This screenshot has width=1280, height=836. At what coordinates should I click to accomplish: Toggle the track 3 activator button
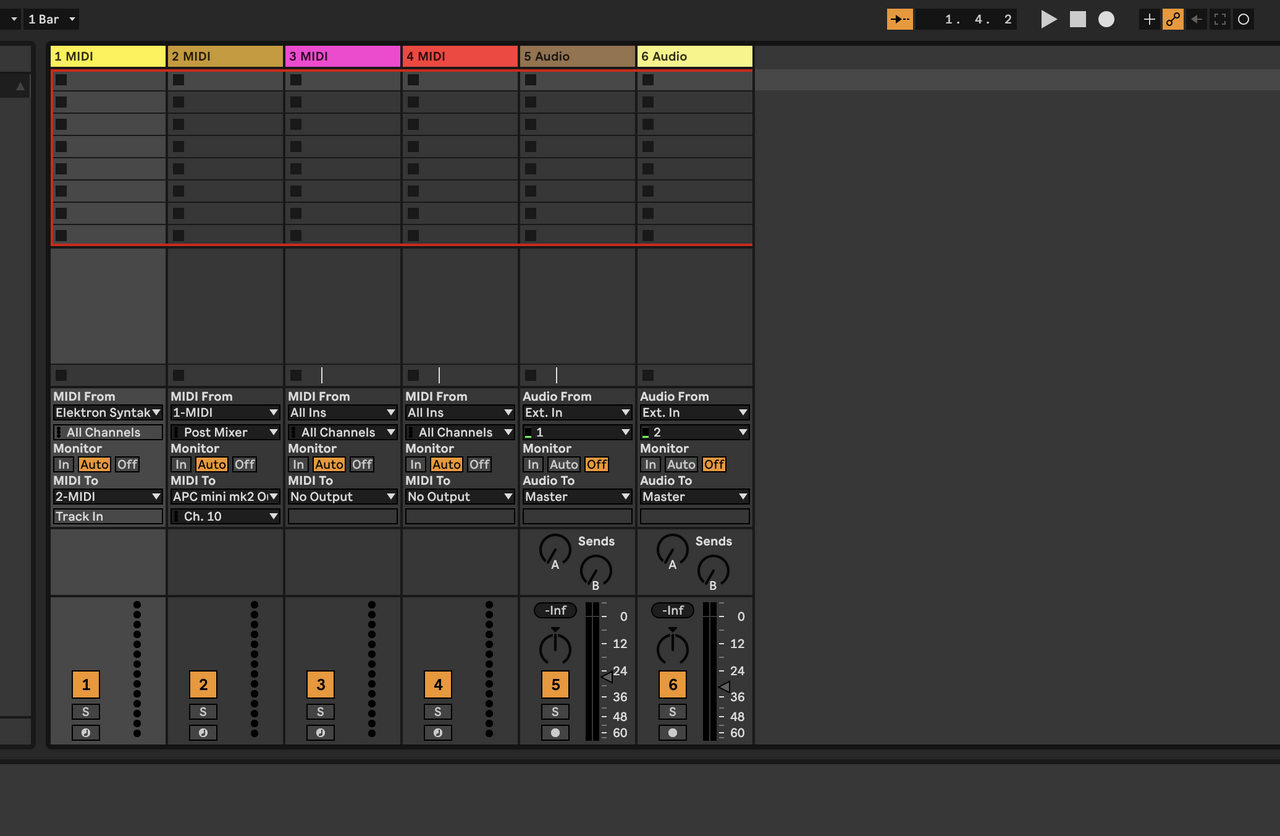coord(320,684)
